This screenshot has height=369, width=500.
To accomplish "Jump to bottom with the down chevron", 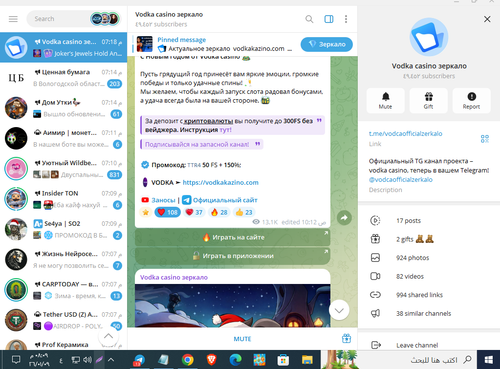I will [x=339, y=310].
